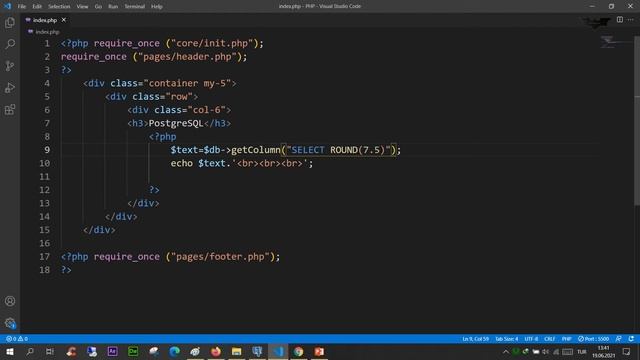The width and height of the screenshot is (640, 360).
Task: Click Ln 9, Col 59 cursor position
Action: click(x=476, y=339)
